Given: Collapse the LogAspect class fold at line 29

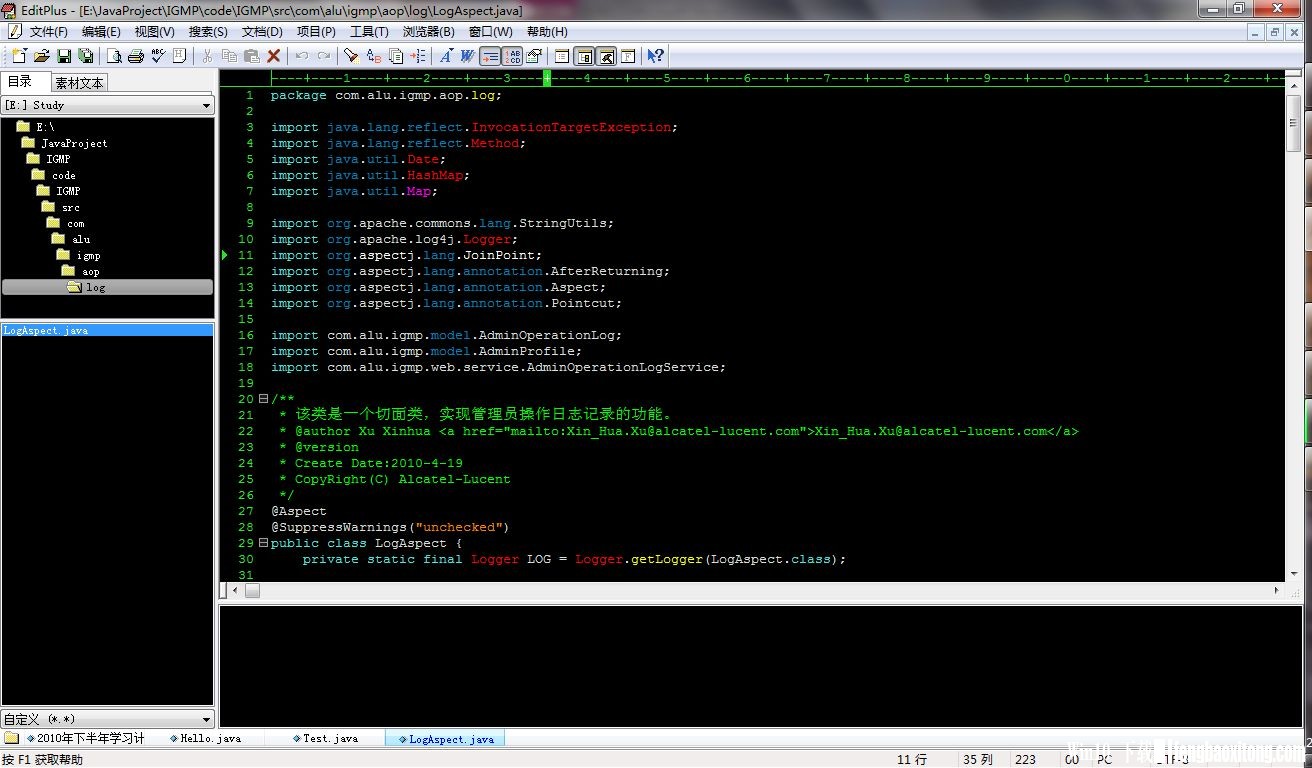Looking at the screenshot, I should [263, 543].
